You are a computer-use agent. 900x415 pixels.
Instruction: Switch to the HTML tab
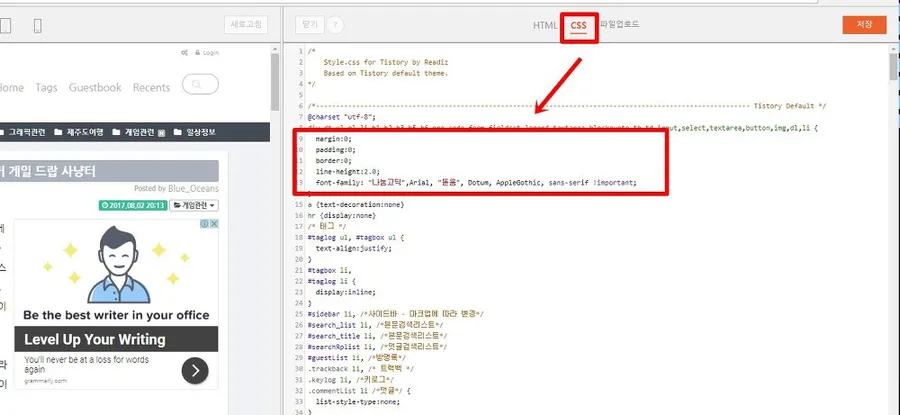click(x=545, y=26)
